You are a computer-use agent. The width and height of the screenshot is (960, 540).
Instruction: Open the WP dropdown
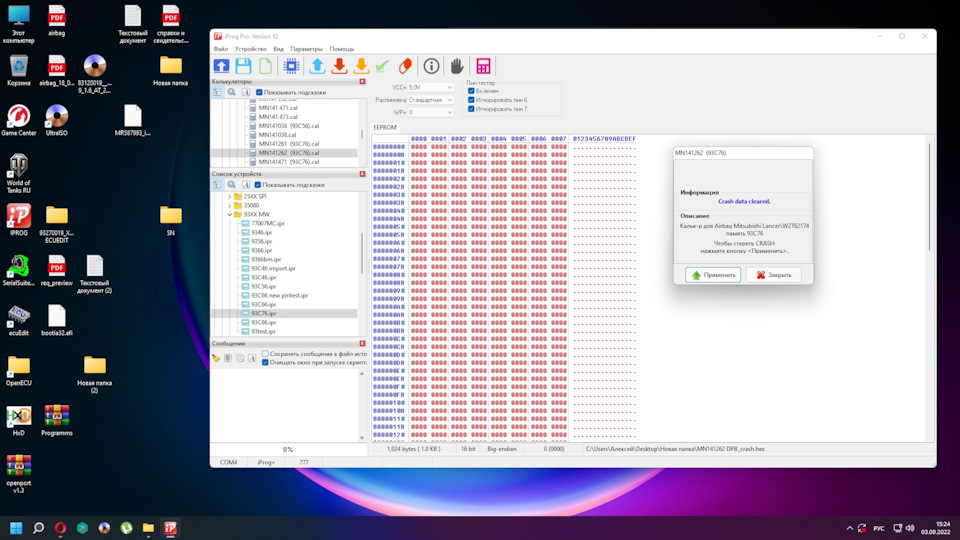[430, 112]
